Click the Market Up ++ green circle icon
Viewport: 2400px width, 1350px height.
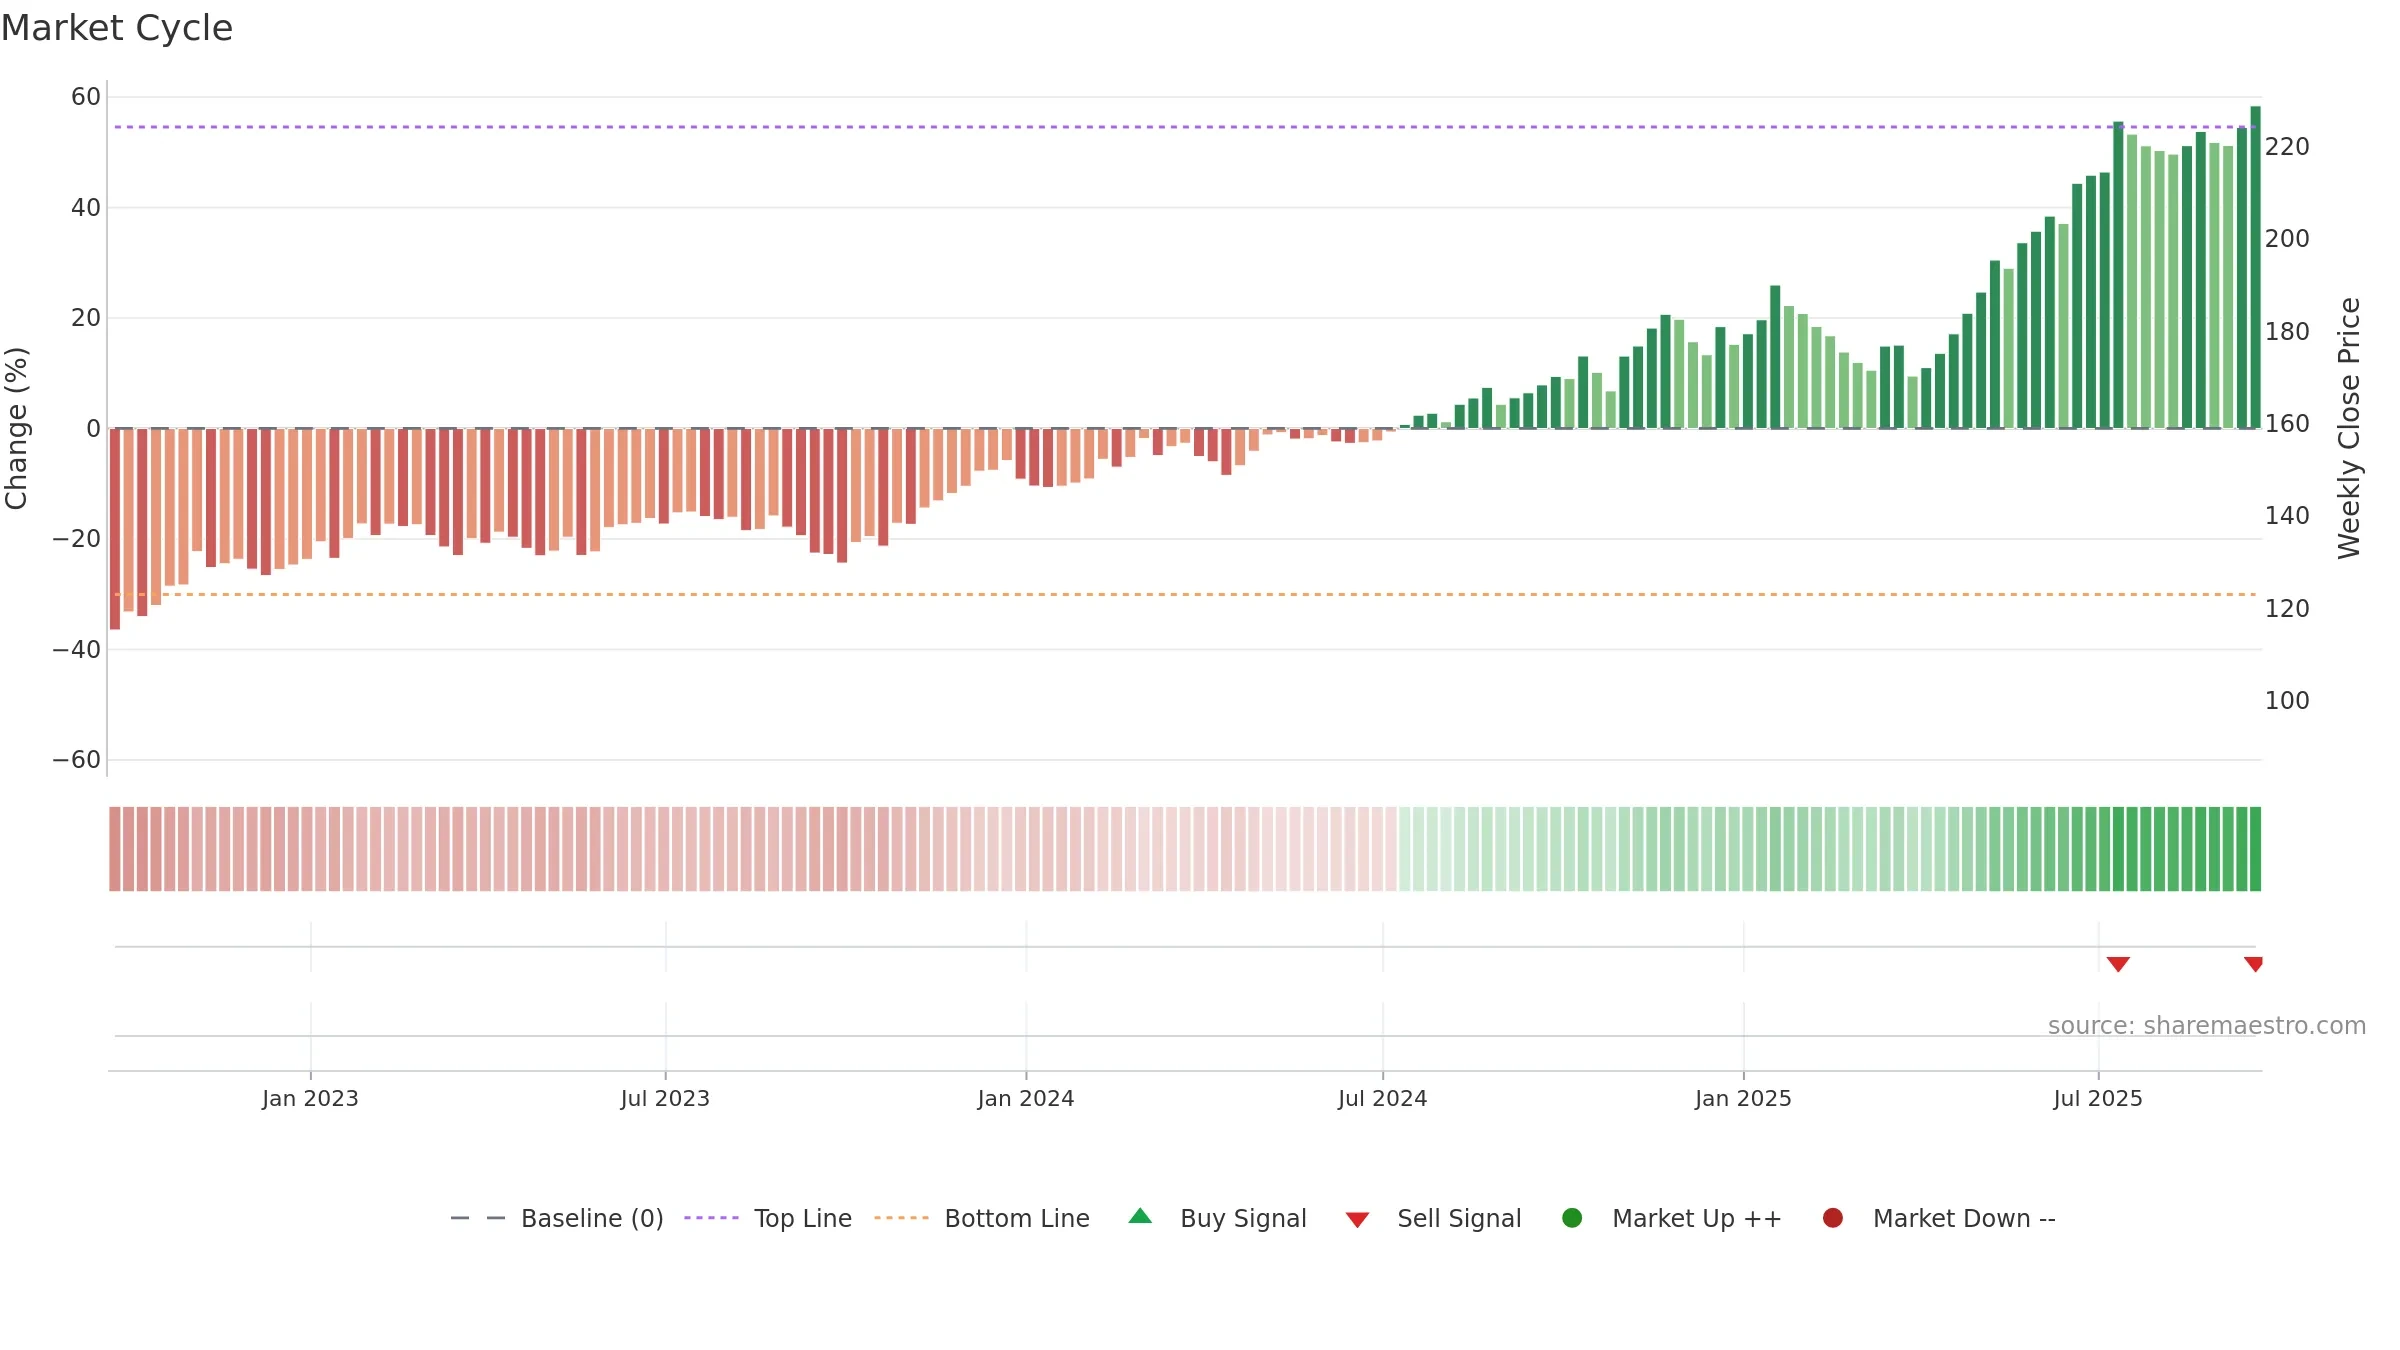pos(1572,1218)
